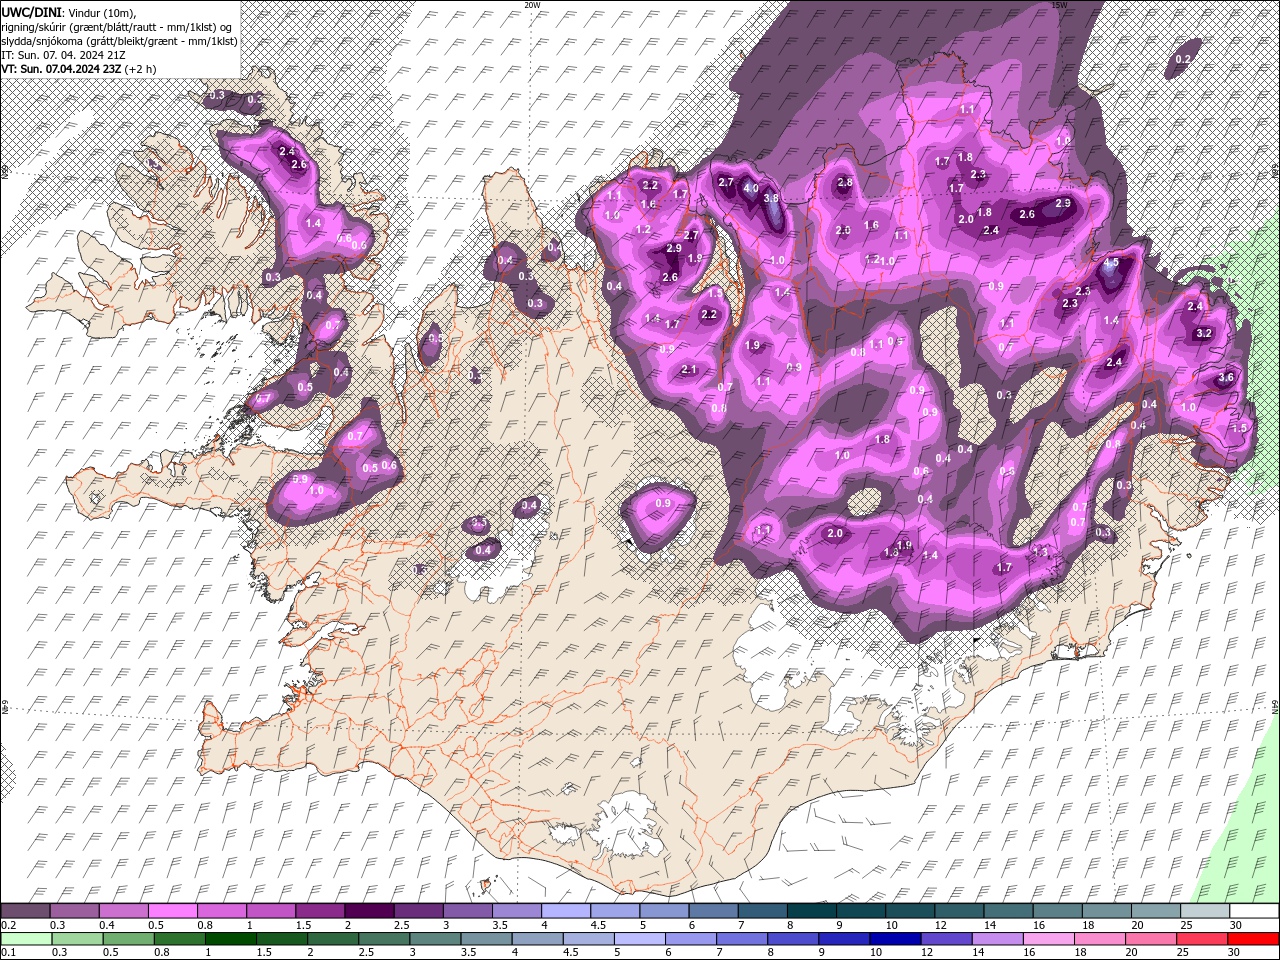This screenshot has height=960, width=1280.
Task: Click the 4.5 precipitation value on the map
Action: 1111,263
